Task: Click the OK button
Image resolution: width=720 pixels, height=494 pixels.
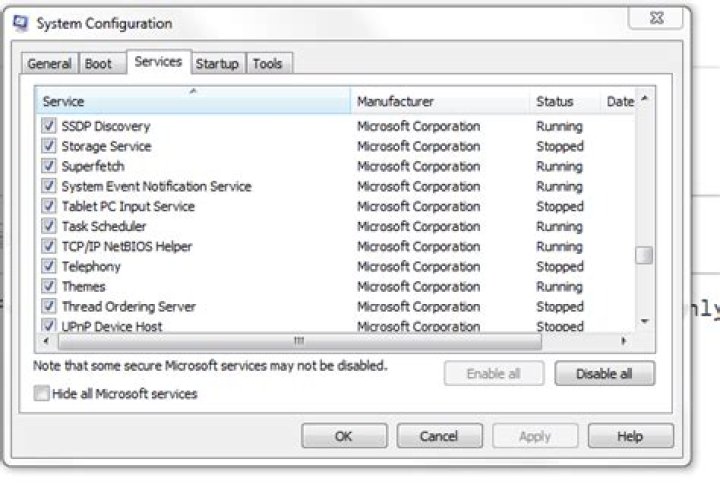Action: 344,436
